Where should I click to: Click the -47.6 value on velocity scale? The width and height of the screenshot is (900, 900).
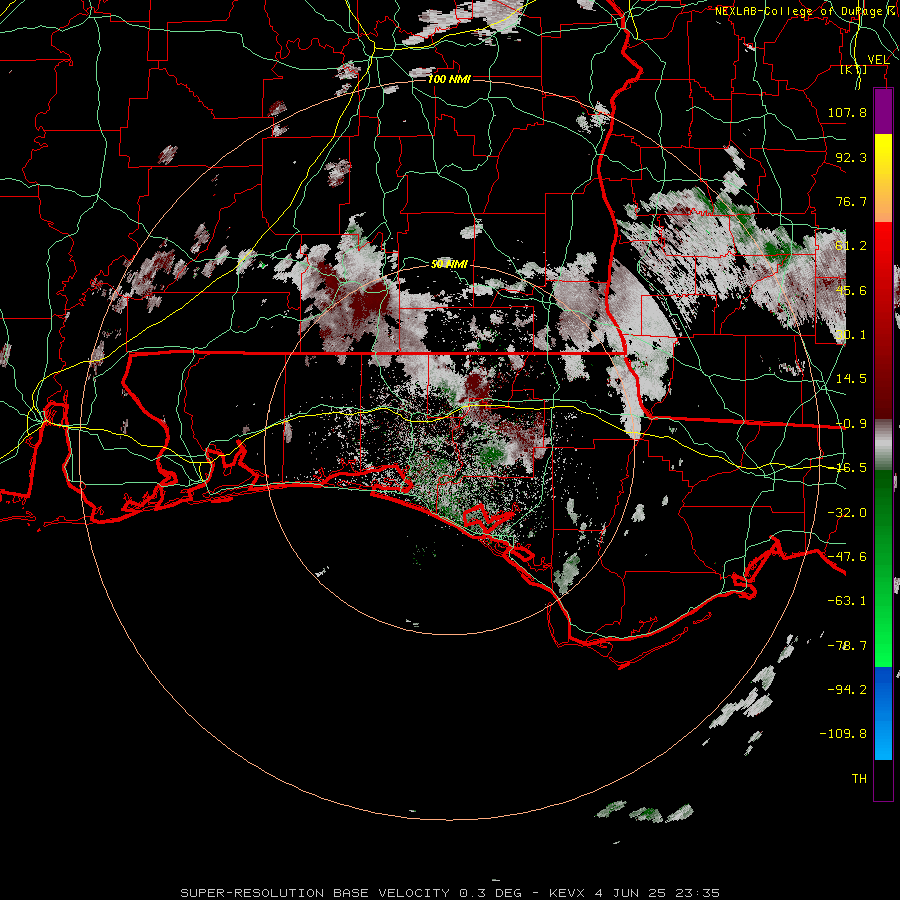(847, 557)
